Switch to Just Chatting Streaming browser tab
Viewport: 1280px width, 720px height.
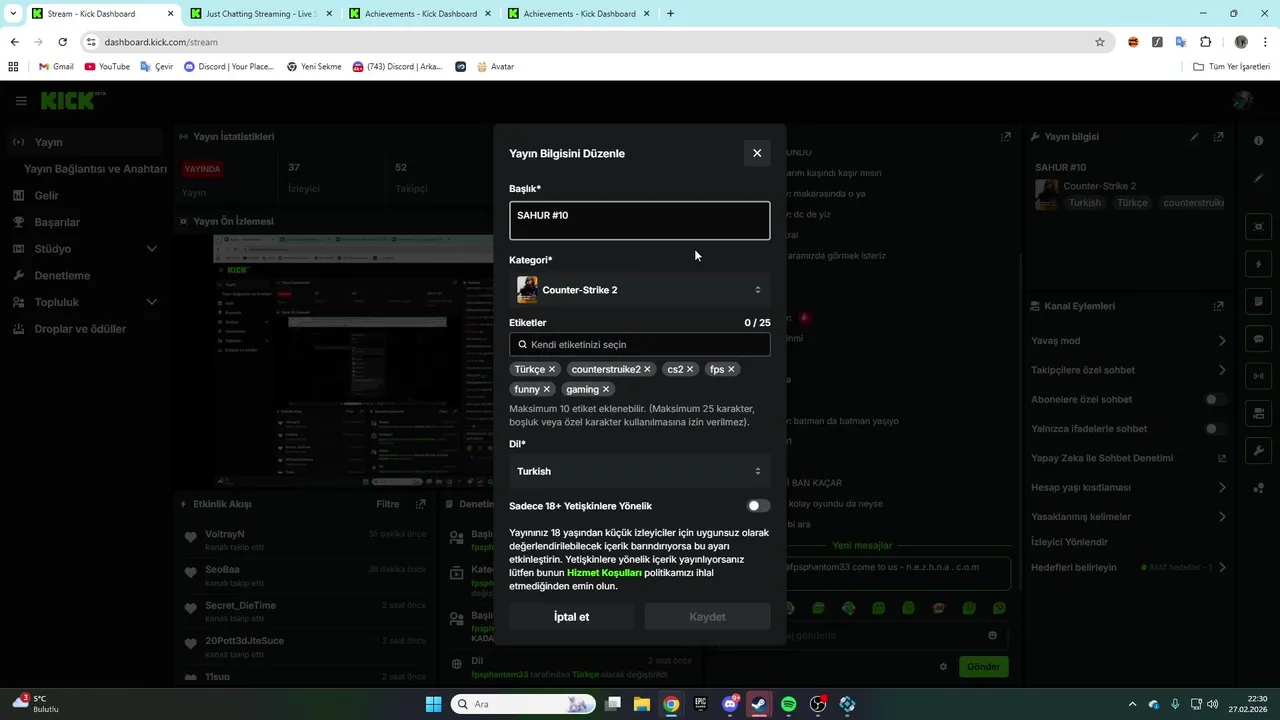[262, 14]
